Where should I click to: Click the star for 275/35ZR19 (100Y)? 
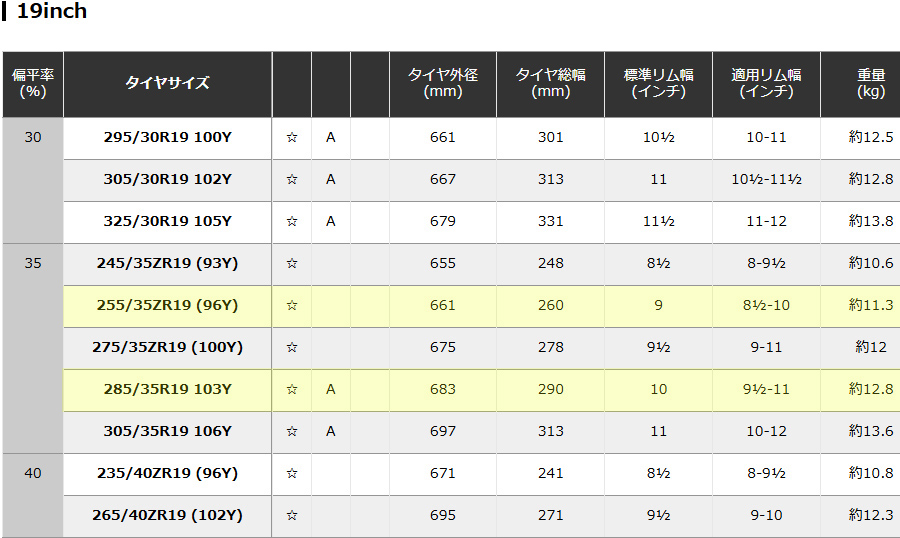pos(292,347)
